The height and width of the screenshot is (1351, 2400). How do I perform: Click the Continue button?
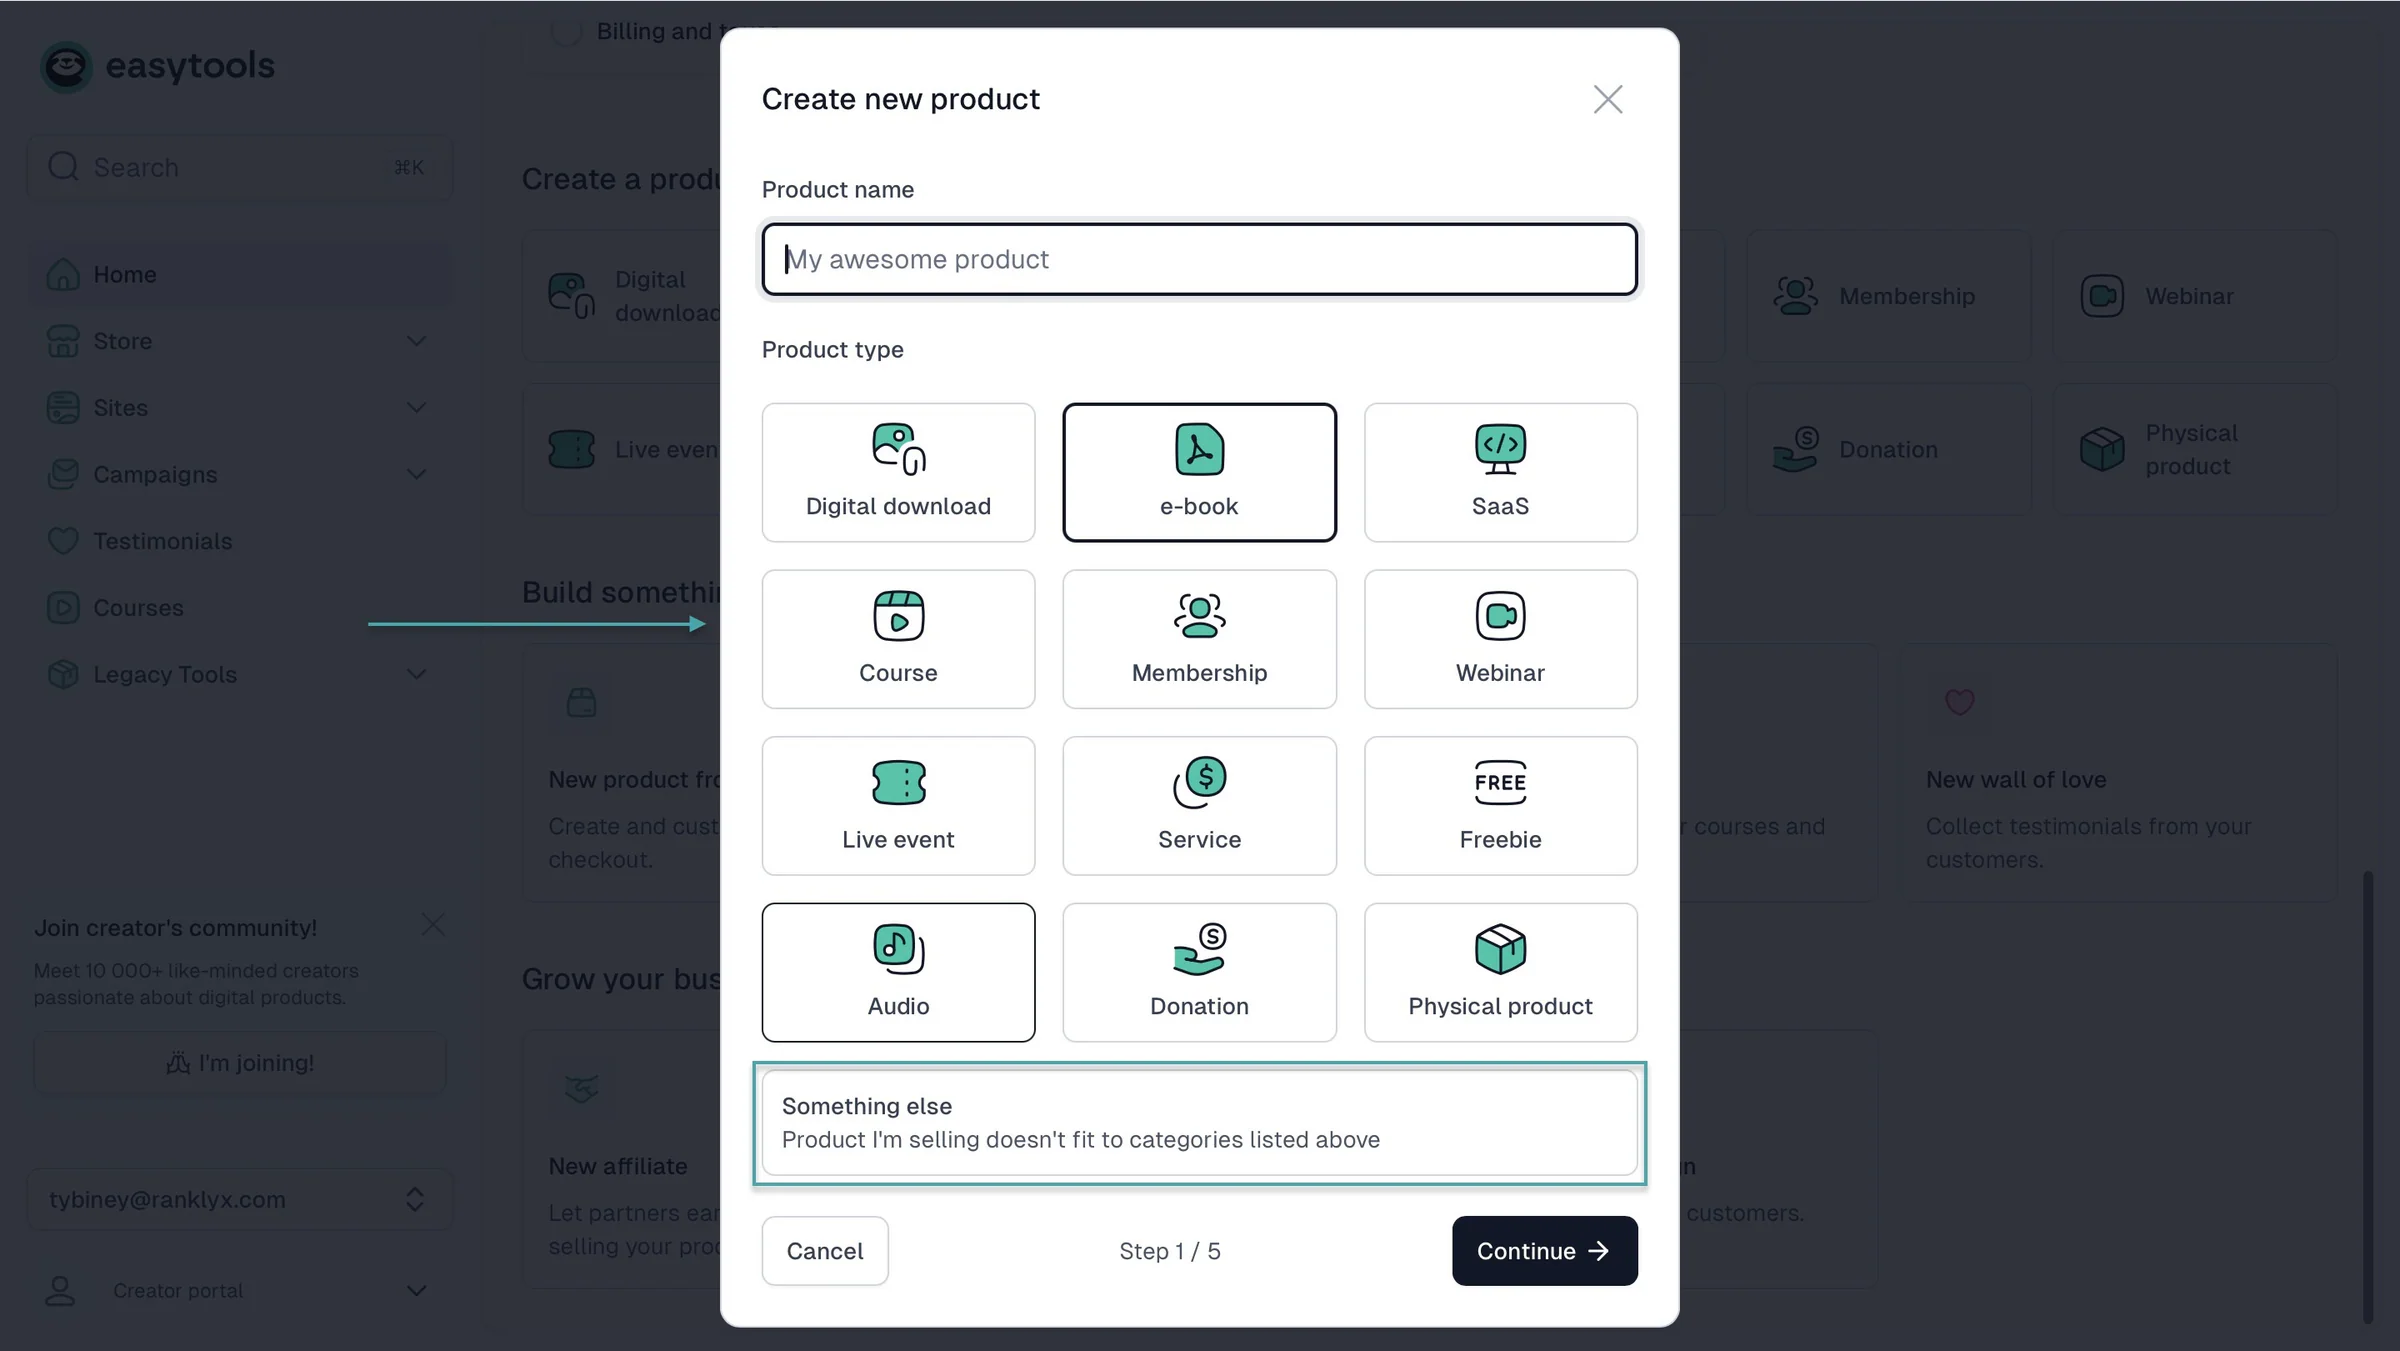(x=1544, y=1251)
